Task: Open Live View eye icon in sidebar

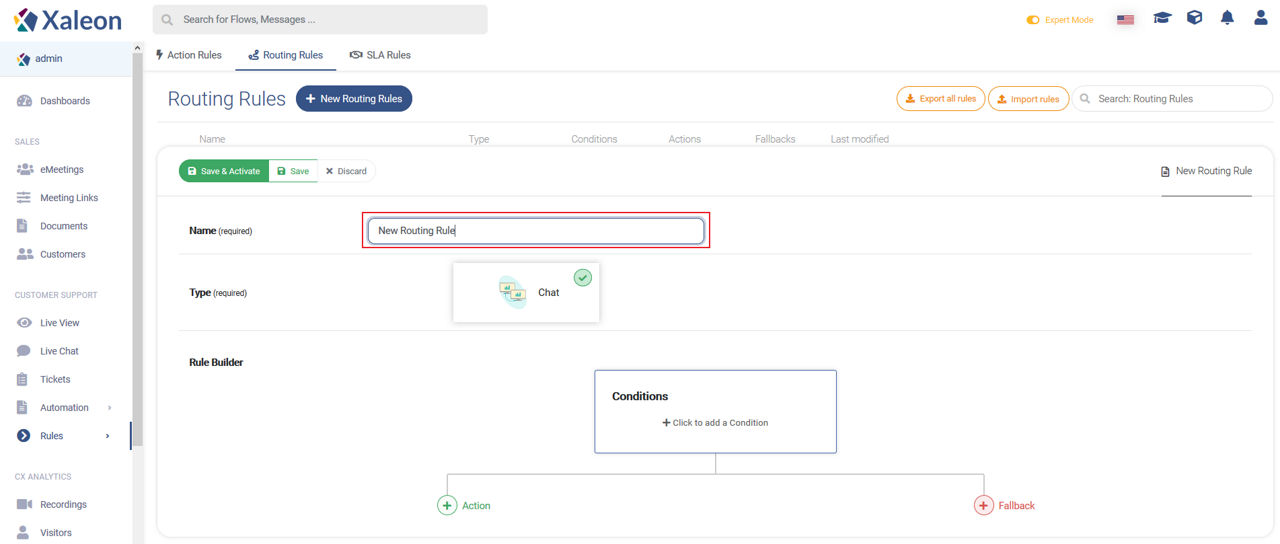Action: [x=24, y=323]
